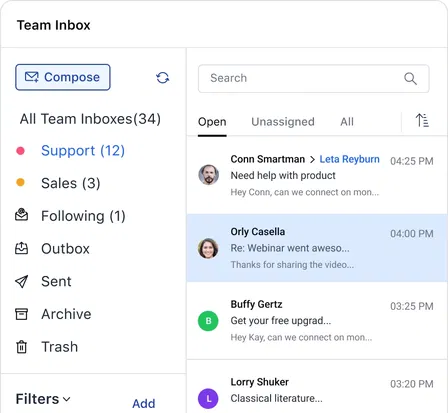
Task: Open the Trash folder
Action: pyautogui.click(x=59, y=347)
